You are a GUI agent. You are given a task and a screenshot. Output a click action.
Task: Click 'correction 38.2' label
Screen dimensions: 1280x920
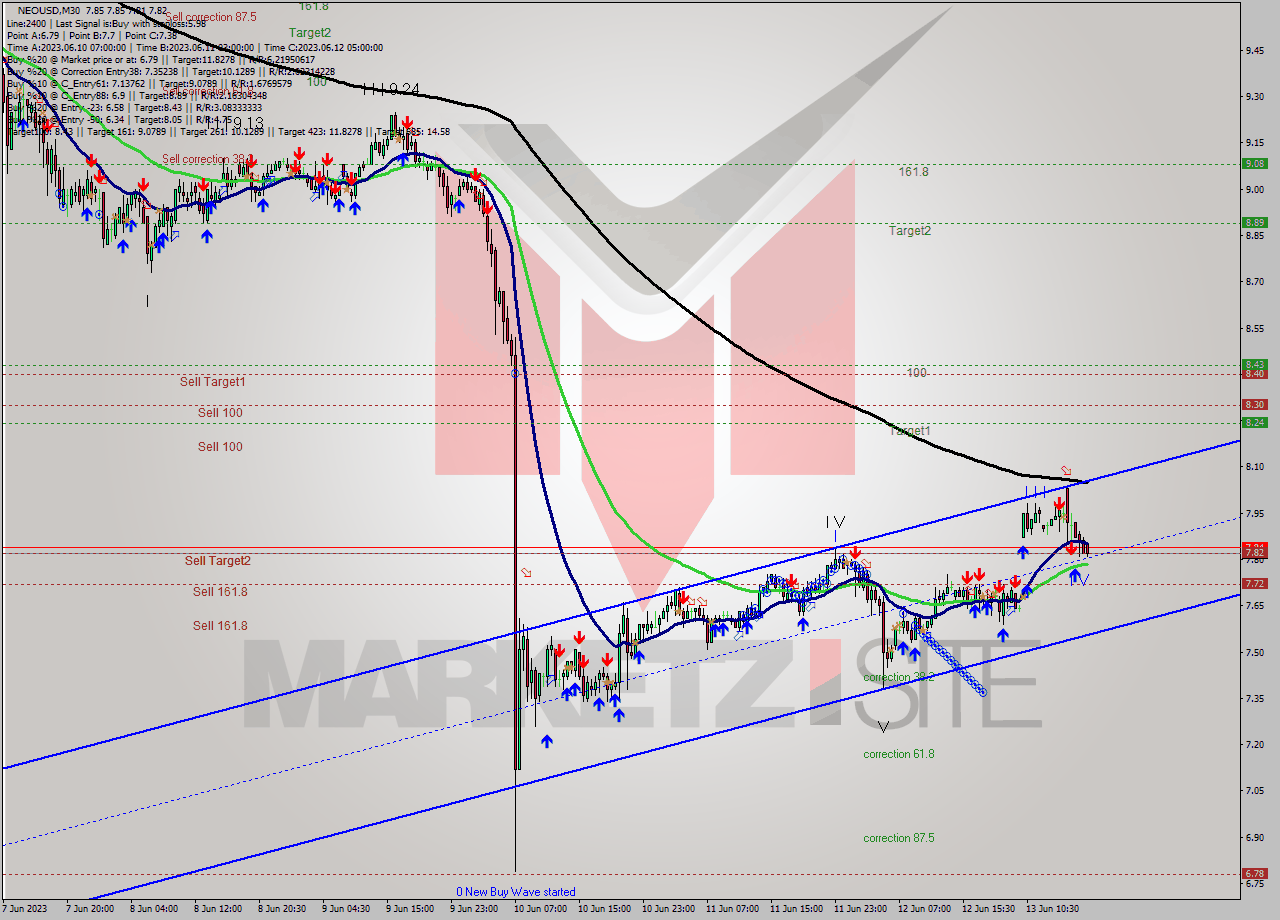click(x=898, y=677)
